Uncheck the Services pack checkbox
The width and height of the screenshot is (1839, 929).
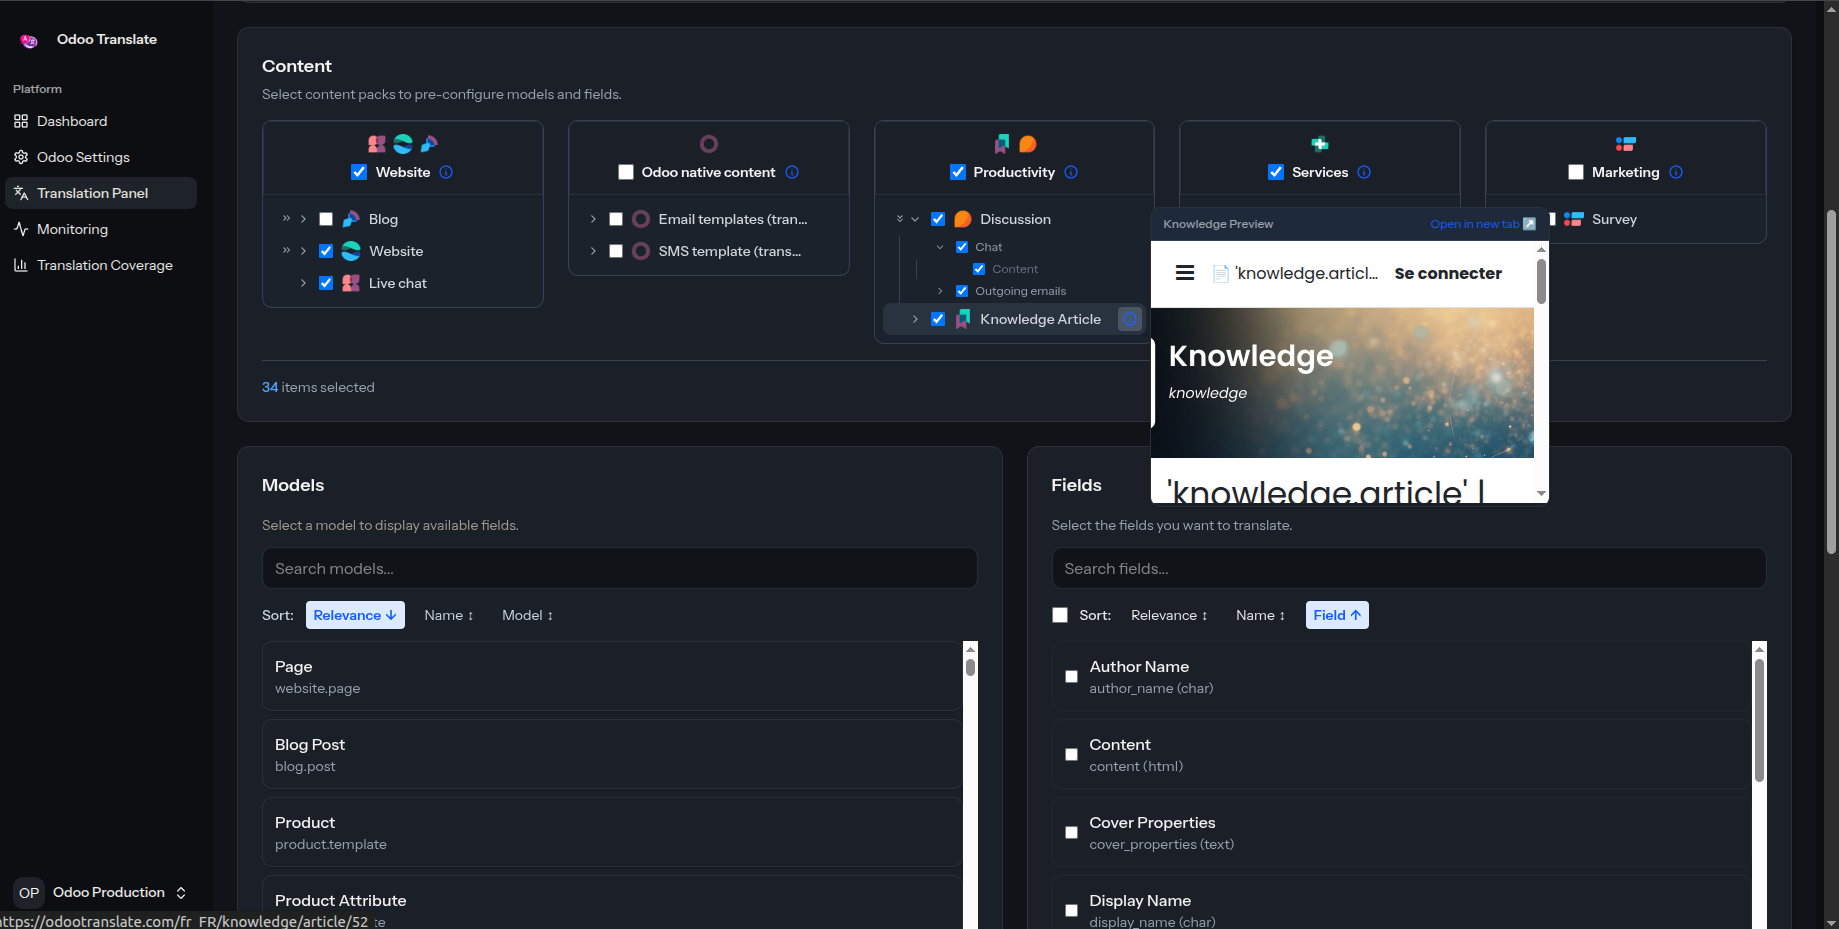pos(1276,172)
